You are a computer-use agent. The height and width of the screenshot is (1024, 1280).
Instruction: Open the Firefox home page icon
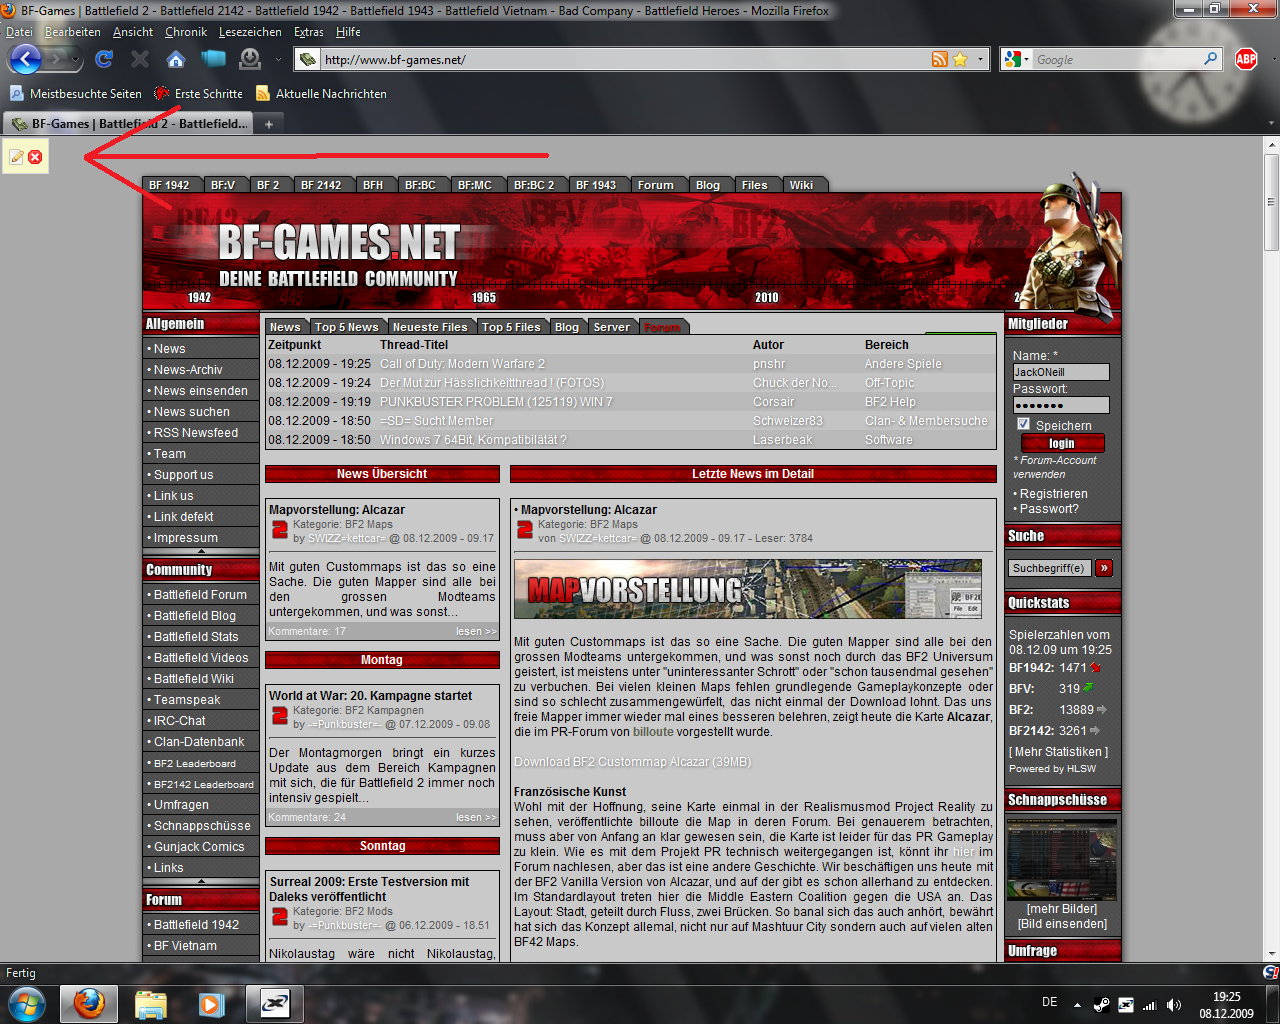(x=176, y=59)
